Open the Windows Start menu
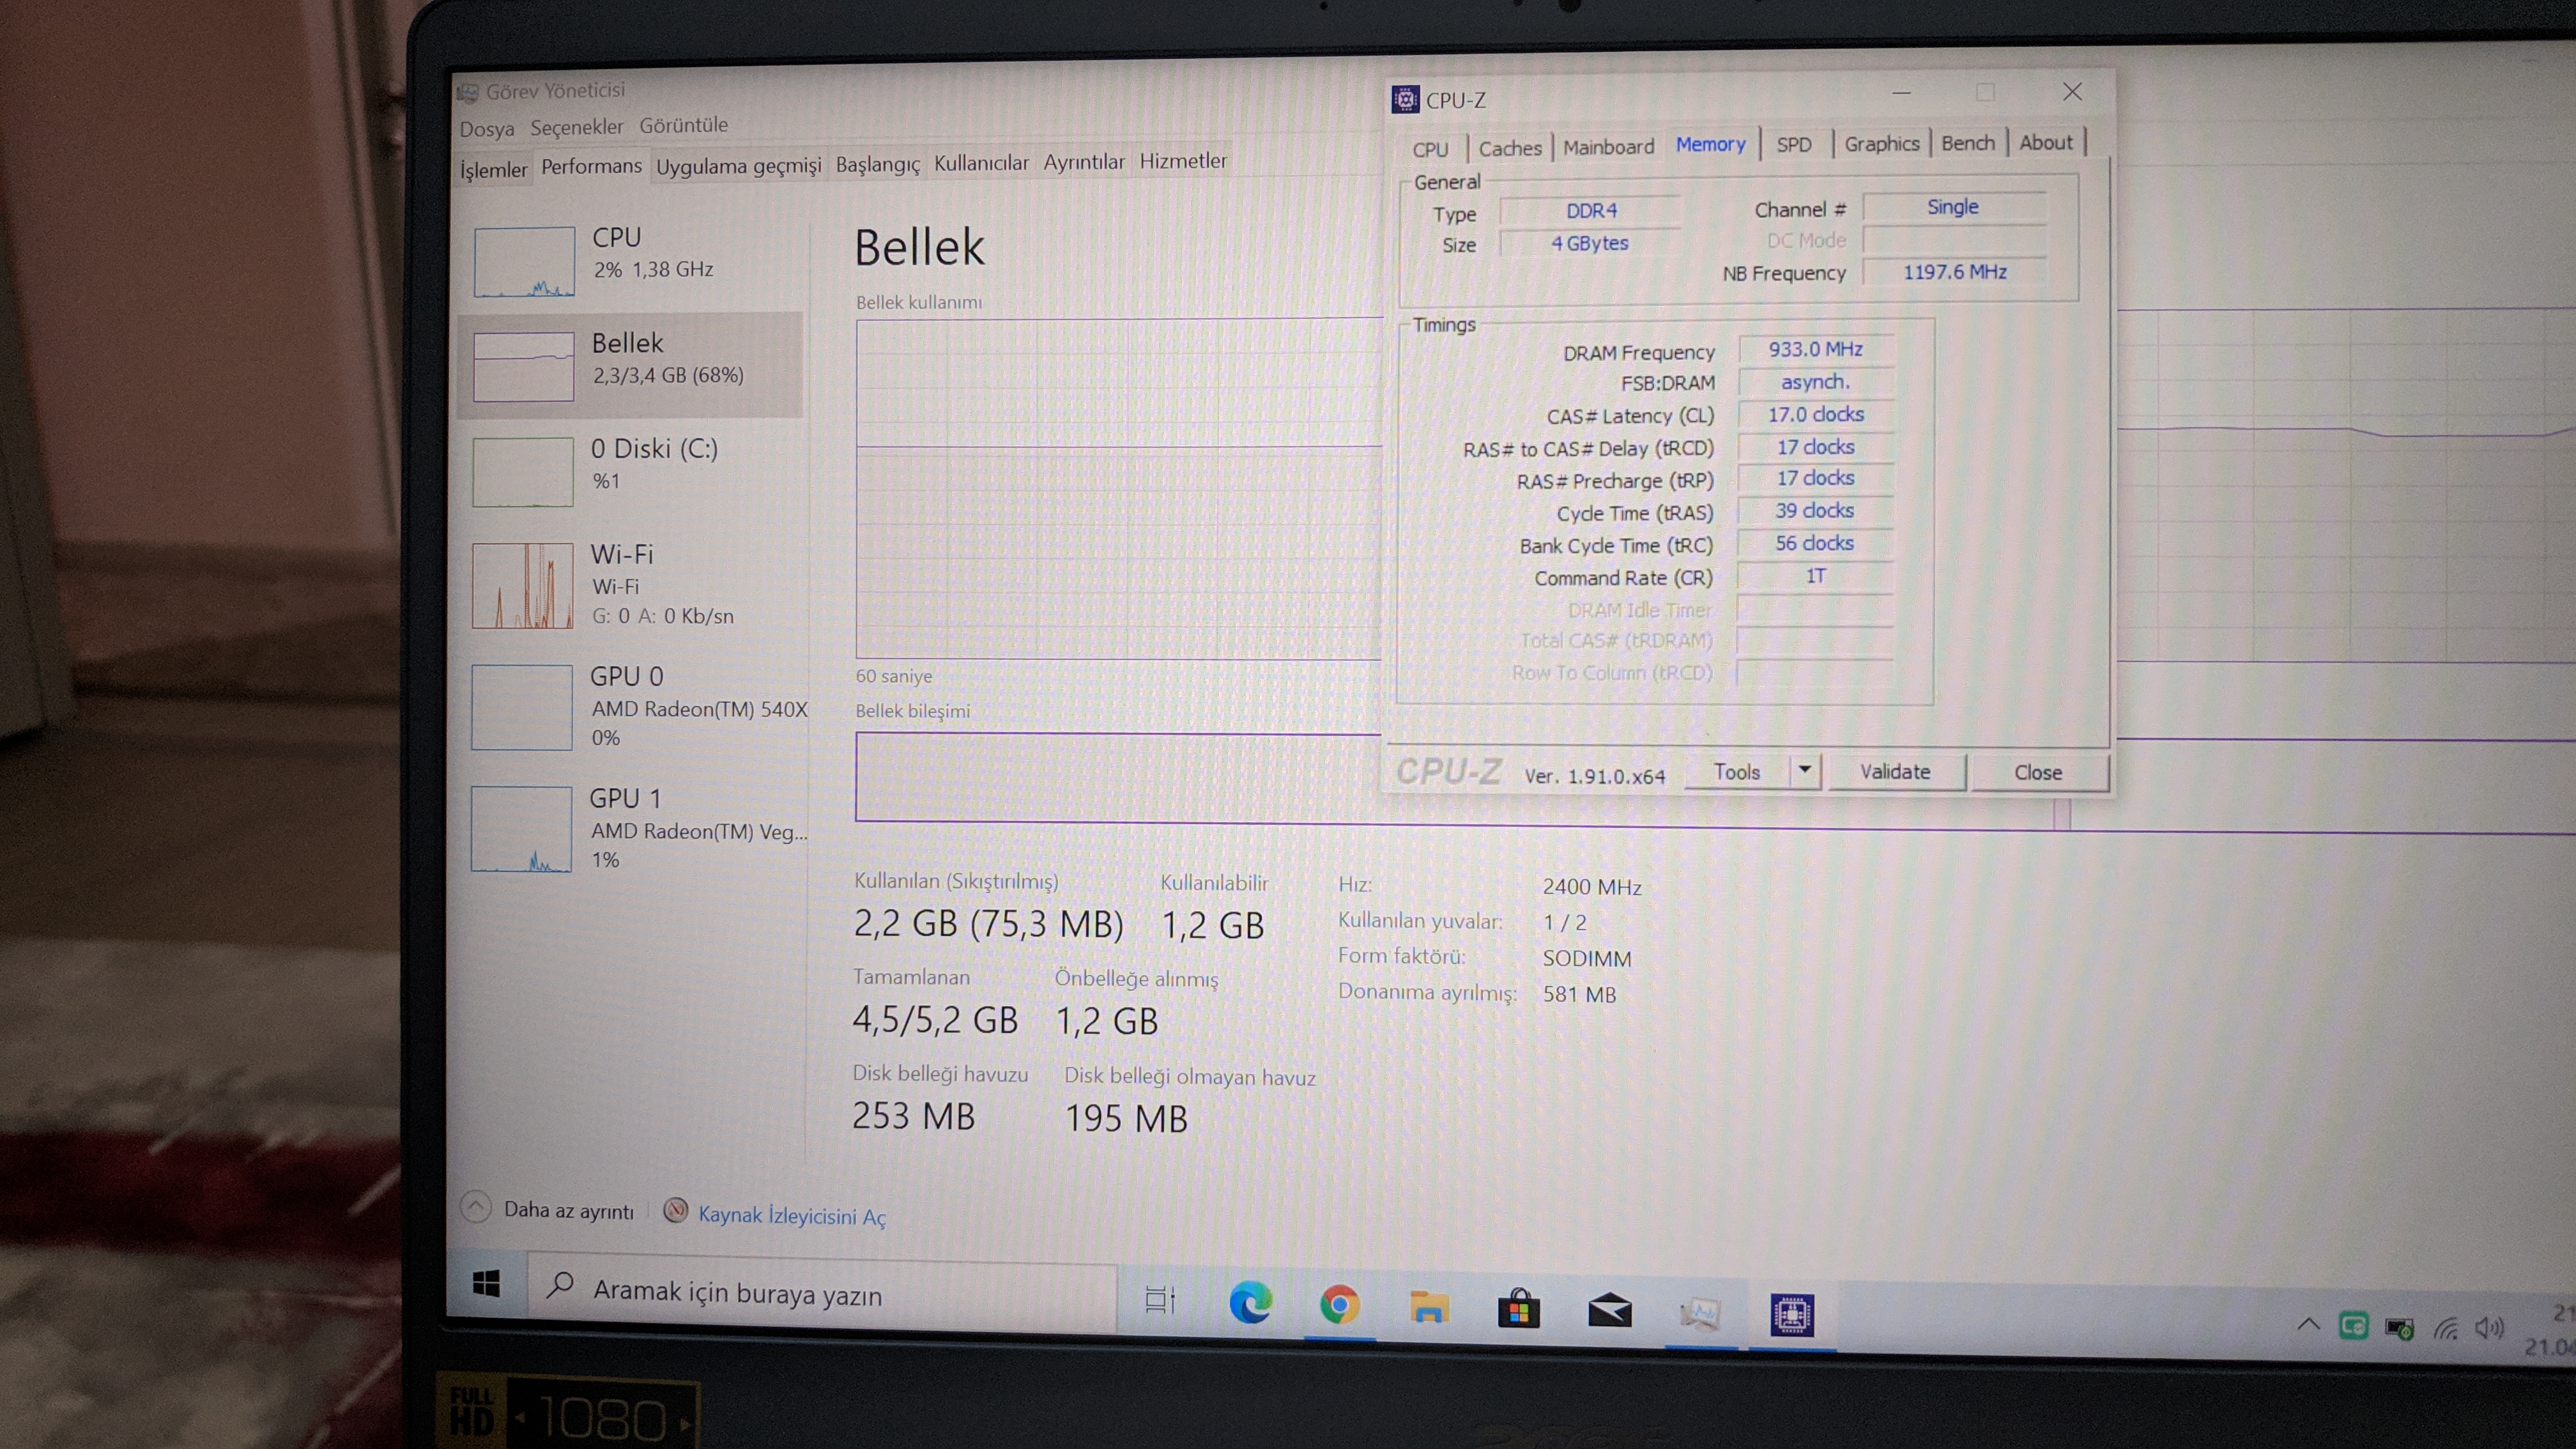Screen dimensions: 2576x1449 (x=486, y=1283)
